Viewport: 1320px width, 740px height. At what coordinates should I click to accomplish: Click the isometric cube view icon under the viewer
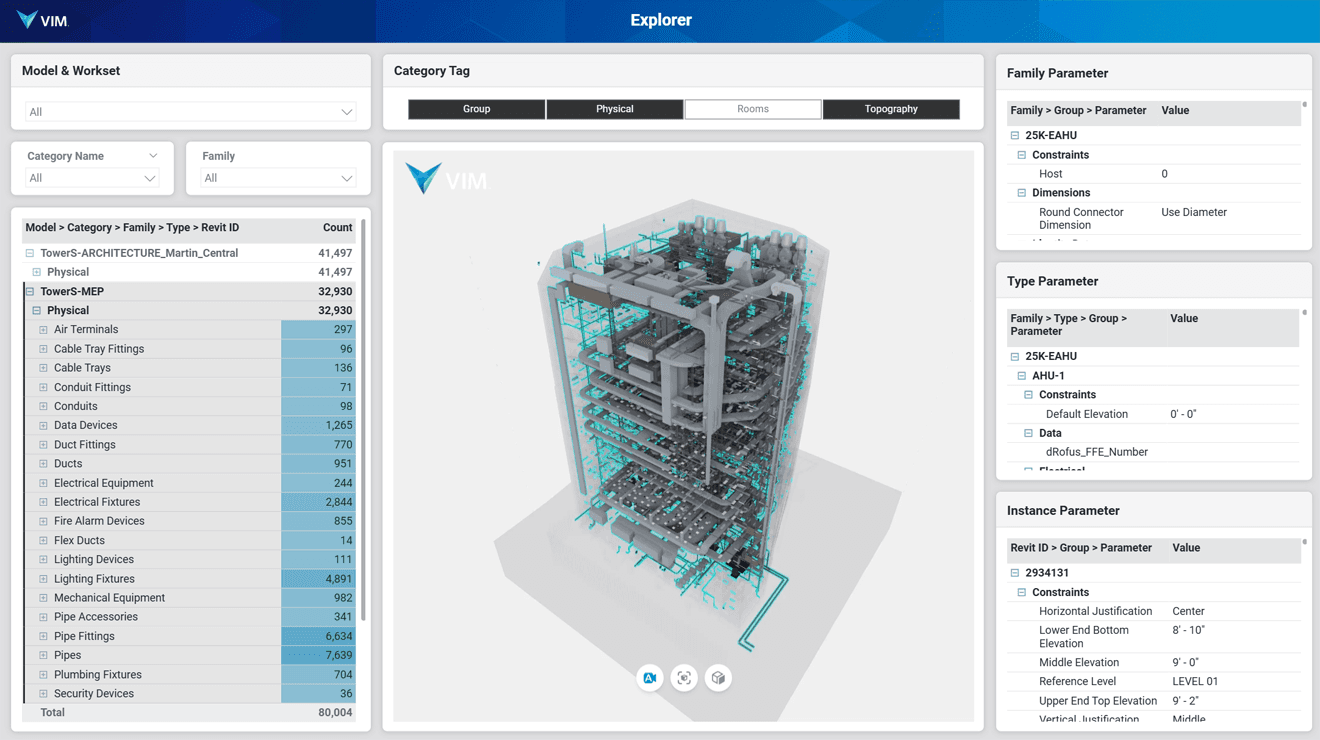point(718,678)
